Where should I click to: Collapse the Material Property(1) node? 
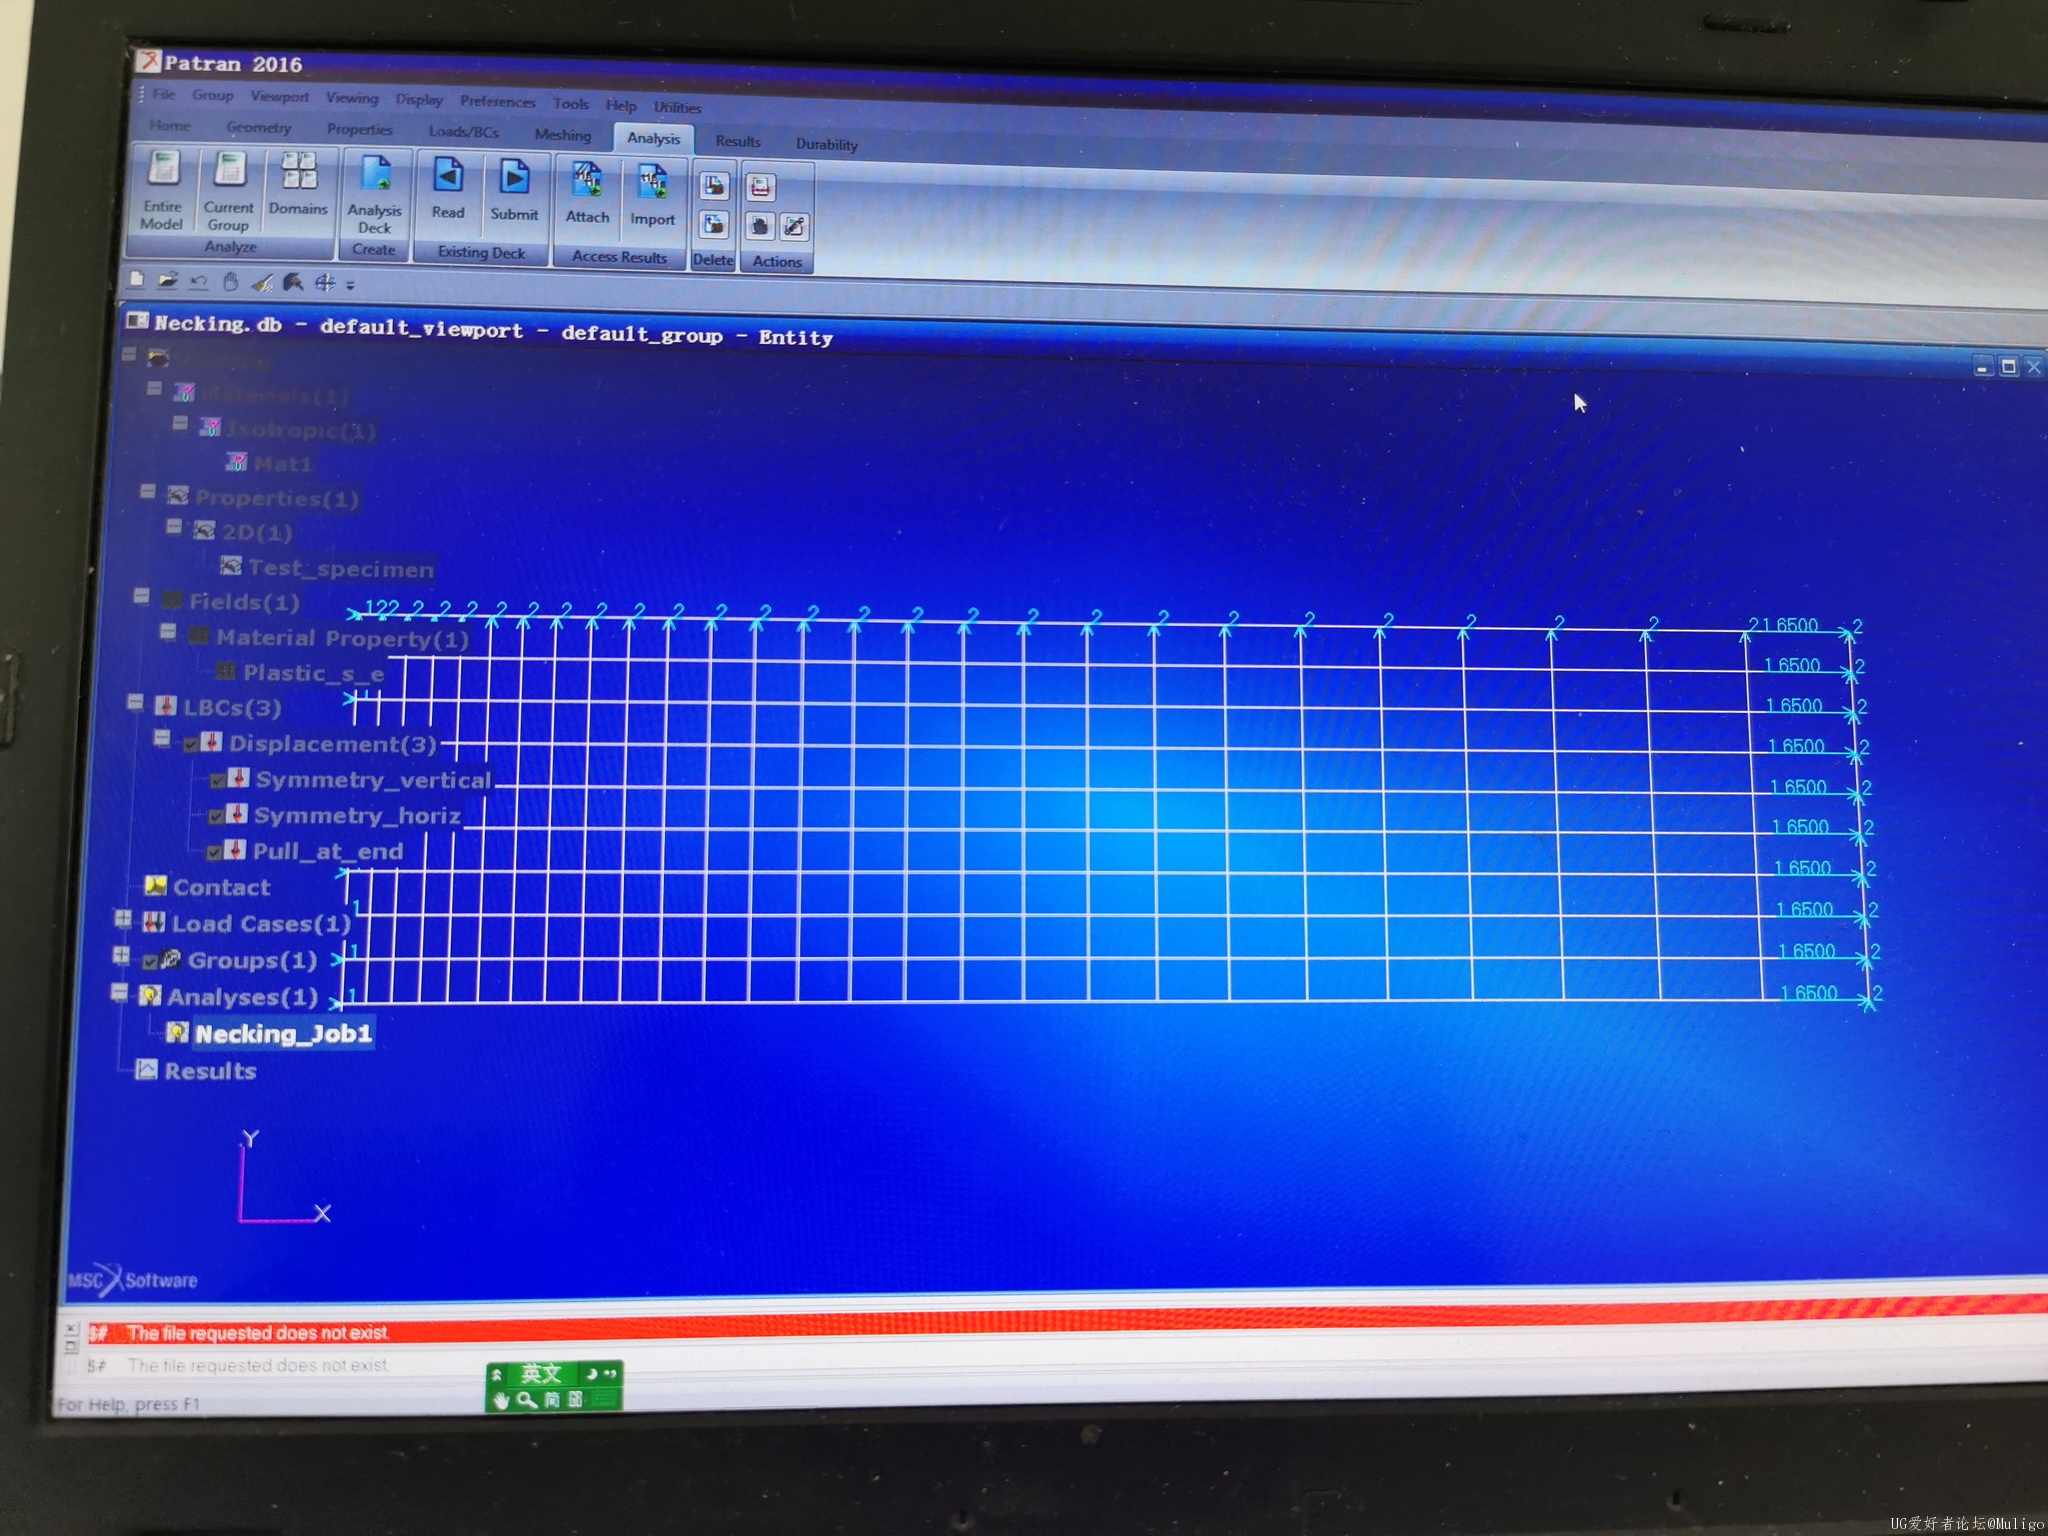[x=168, y=631]
